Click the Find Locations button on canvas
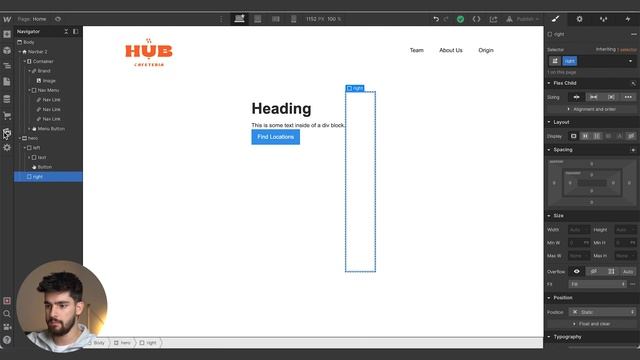 [x=276, y=137]
